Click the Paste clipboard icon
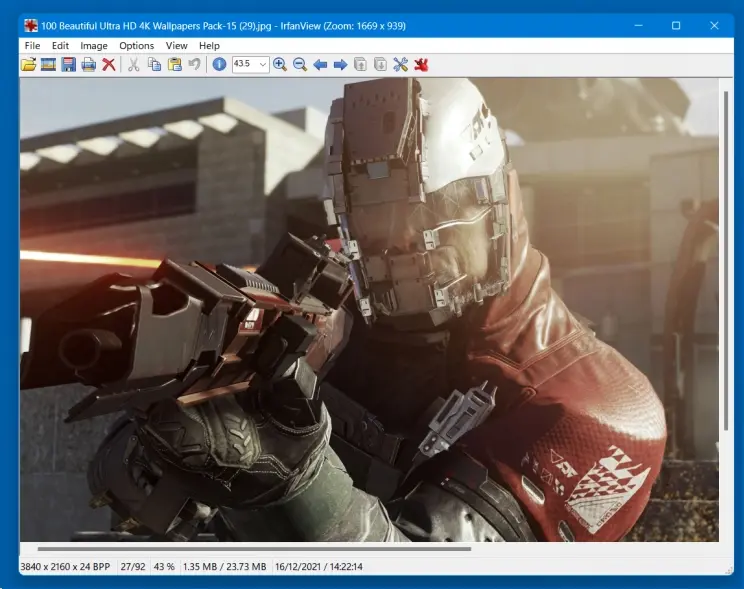This screenshot has width=744, height=589. 174,64
